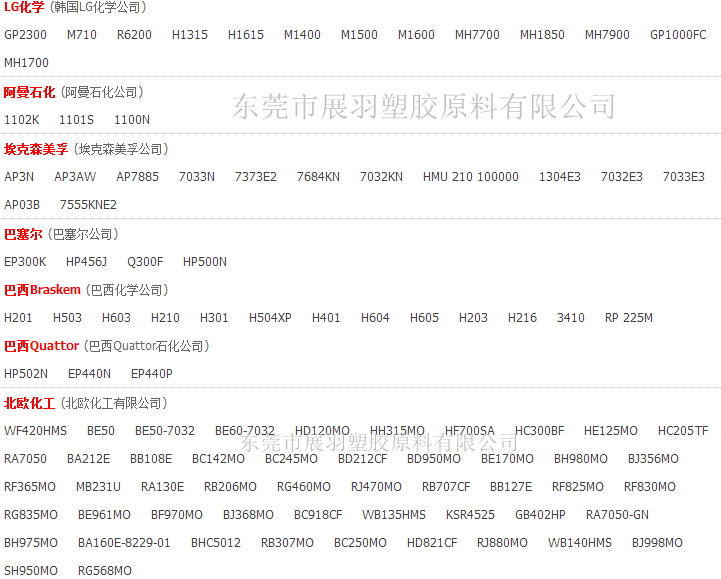
Task: Select the WF420HMS grade link
Action: (x=35, y=431)
